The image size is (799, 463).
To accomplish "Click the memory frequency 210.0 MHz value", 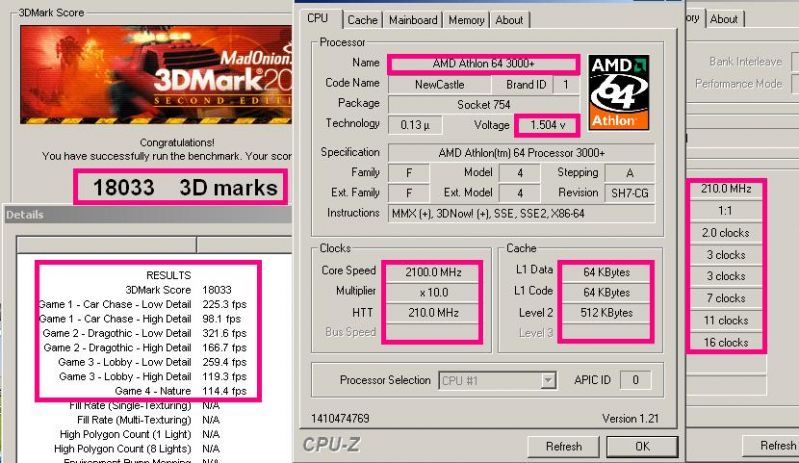I will (x=726, y=189).
